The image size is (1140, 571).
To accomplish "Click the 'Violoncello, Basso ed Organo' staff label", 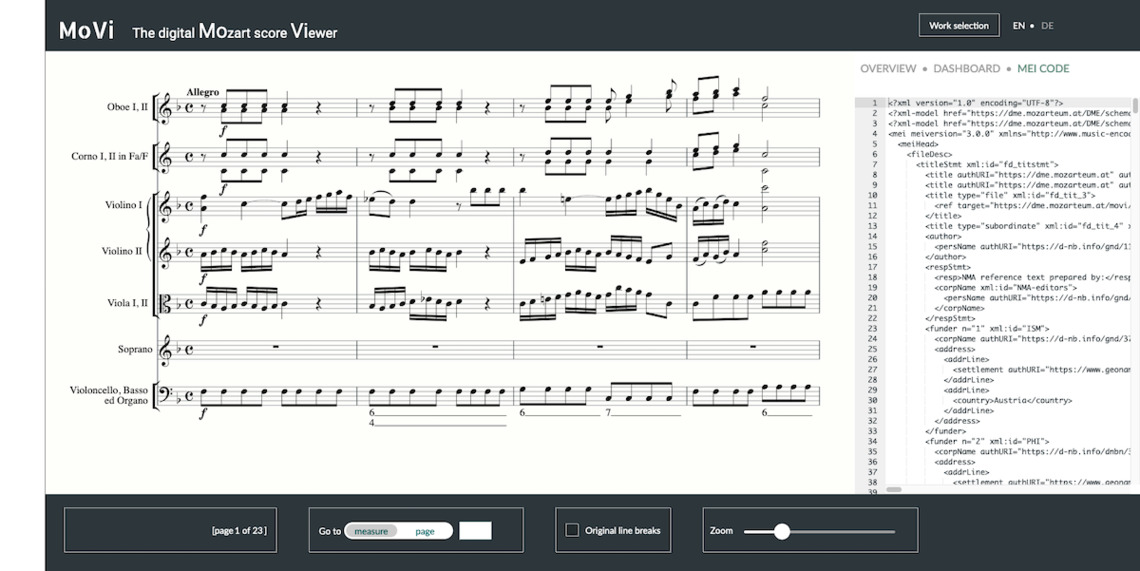I will pyautogui.click(x=109, y=396).
